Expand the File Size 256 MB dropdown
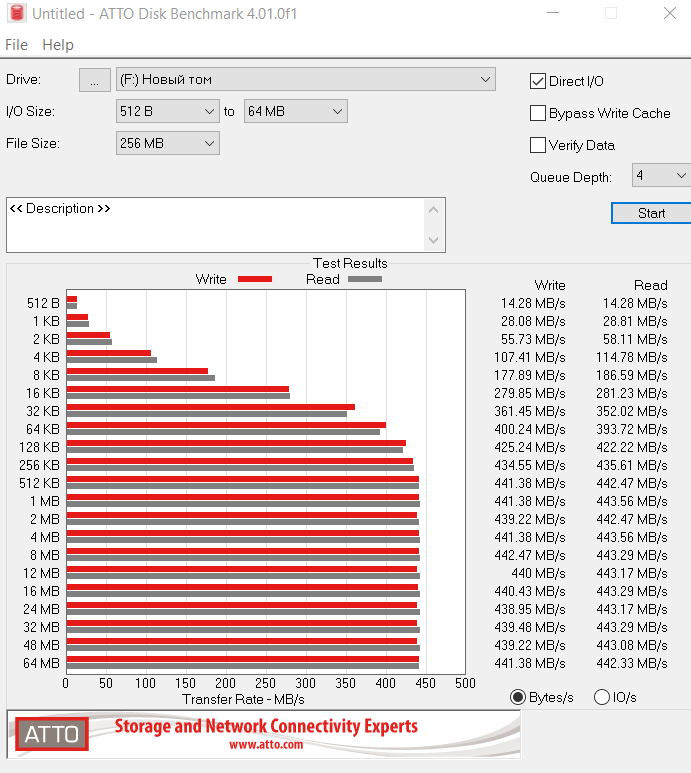Image resolution: width=691 pixels, height=773 pixels. pyautogui.click(x=167, y=143)
